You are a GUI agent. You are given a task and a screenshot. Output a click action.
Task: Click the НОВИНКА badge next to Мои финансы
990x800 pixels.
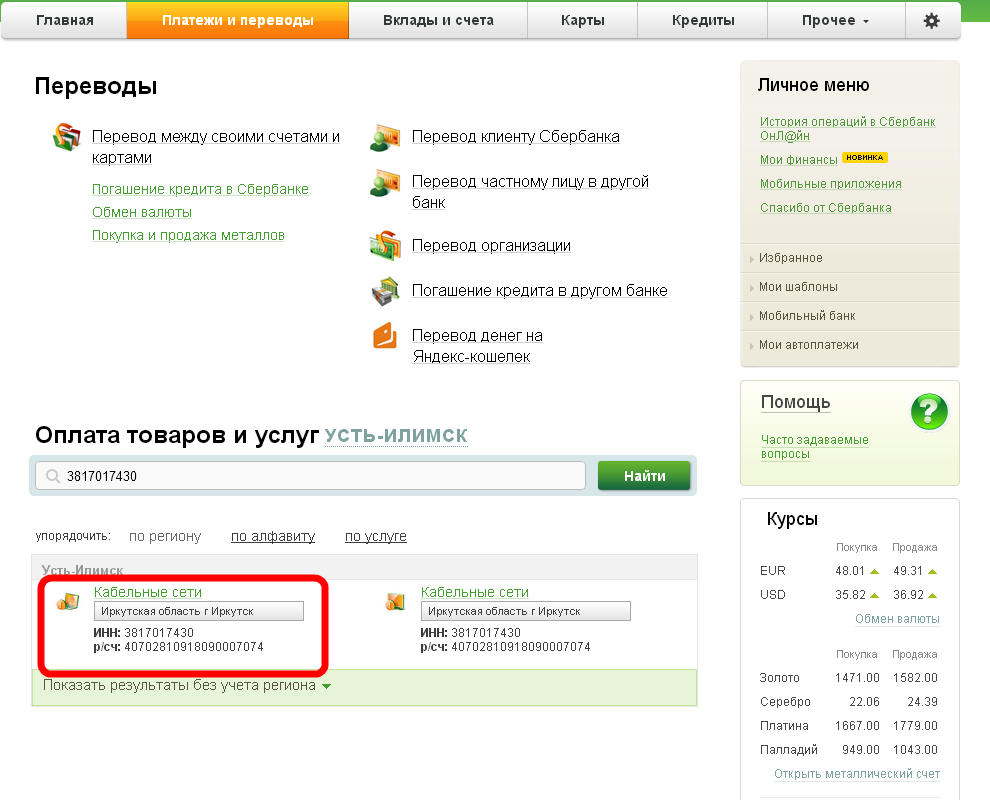click(x=864, y=157)
